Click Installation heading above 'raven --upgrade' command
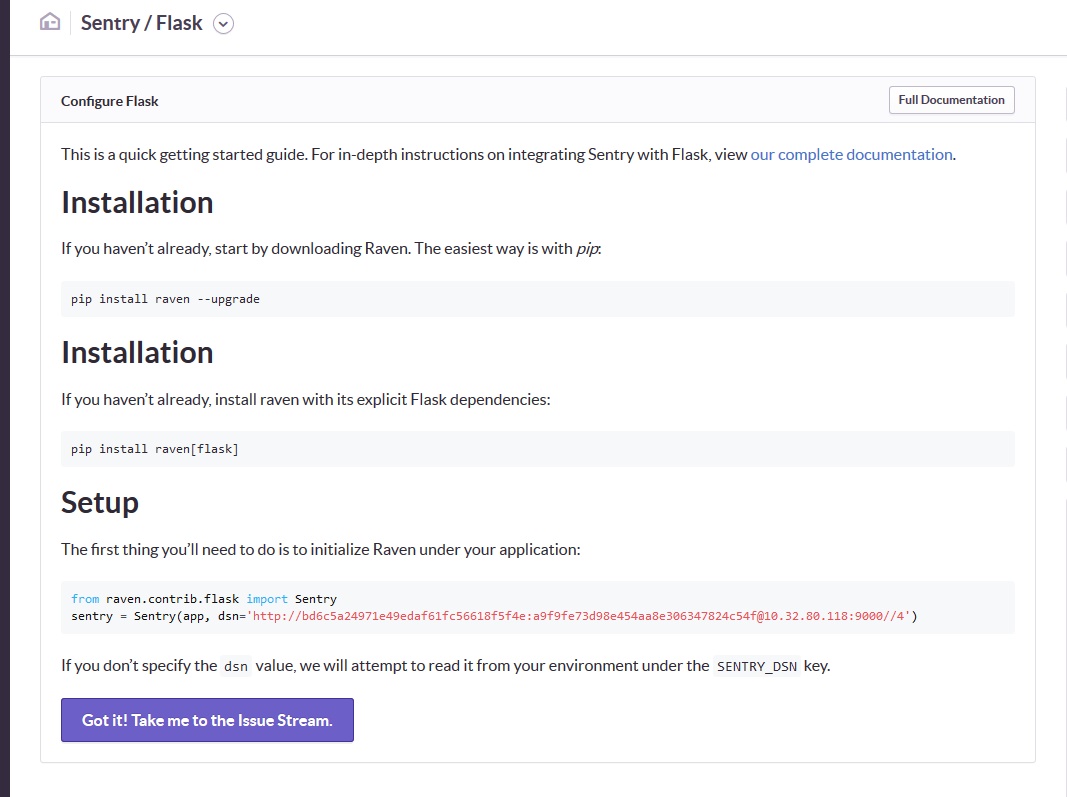Screen dimensions: 1067x797 click(137, 203)
